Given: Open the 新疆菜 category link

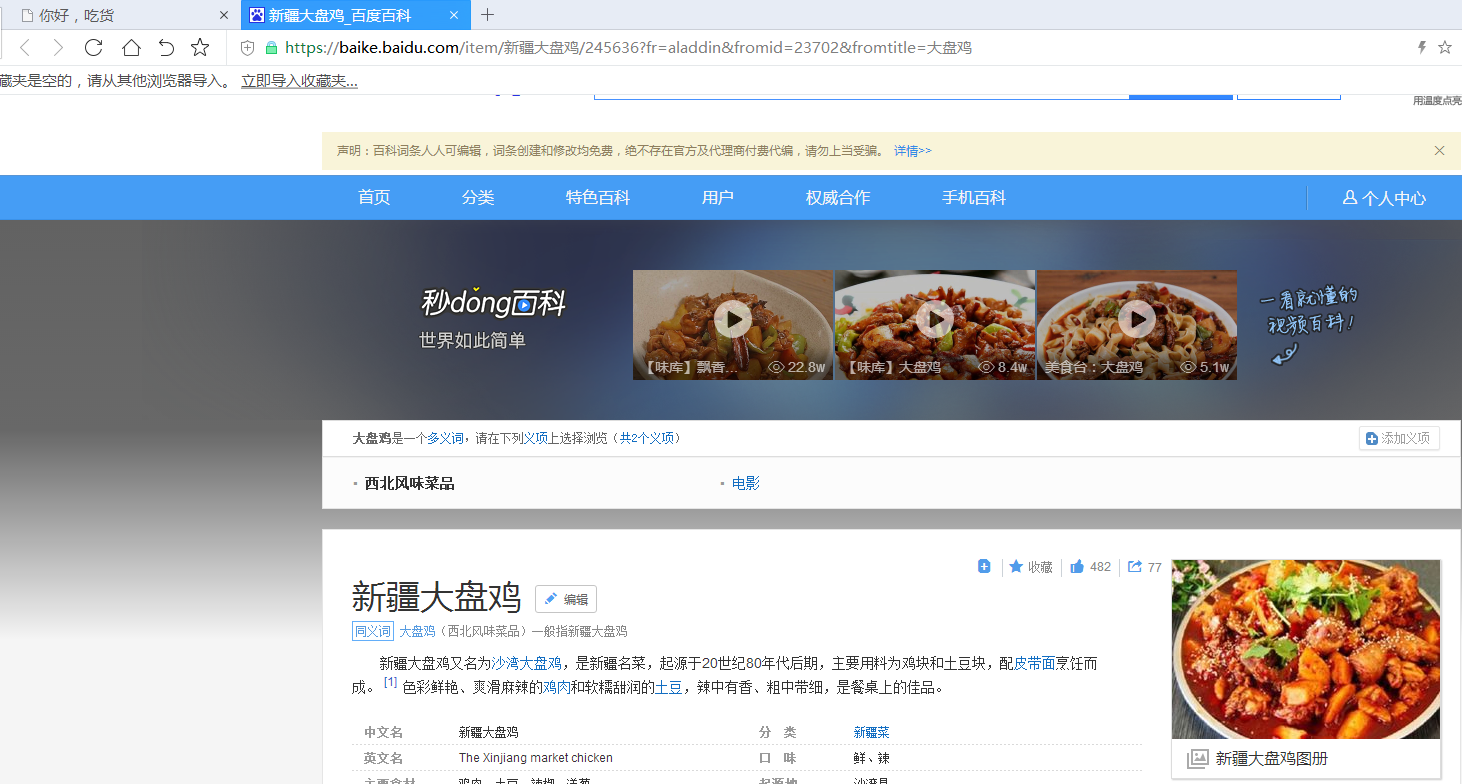Looking at the screenshot, I should click(871, 733).
